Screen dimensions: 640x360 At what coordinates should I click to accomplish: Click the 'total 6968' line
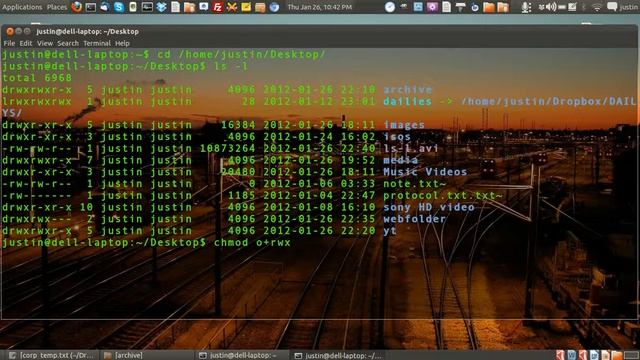coord(37,78)
